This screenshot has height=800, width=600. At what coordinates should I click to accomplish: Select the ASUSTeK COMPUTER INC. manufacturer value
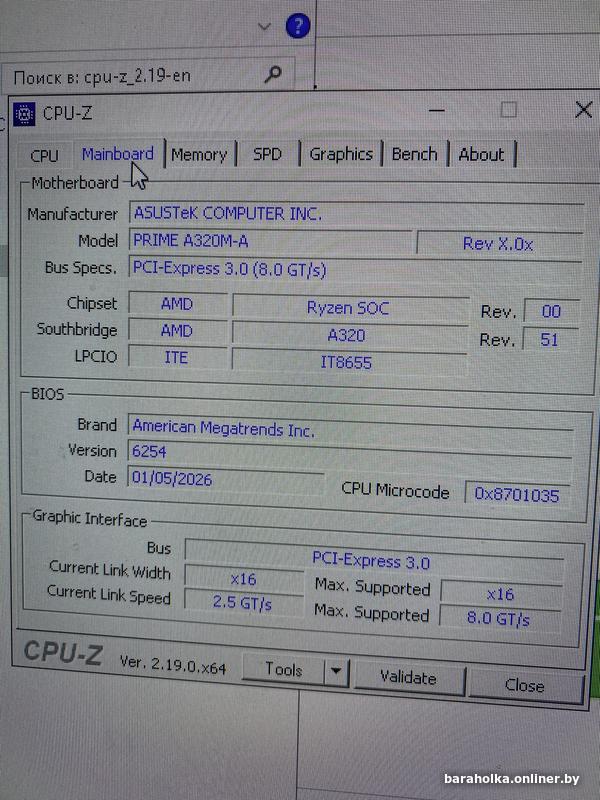click(356, 213)
